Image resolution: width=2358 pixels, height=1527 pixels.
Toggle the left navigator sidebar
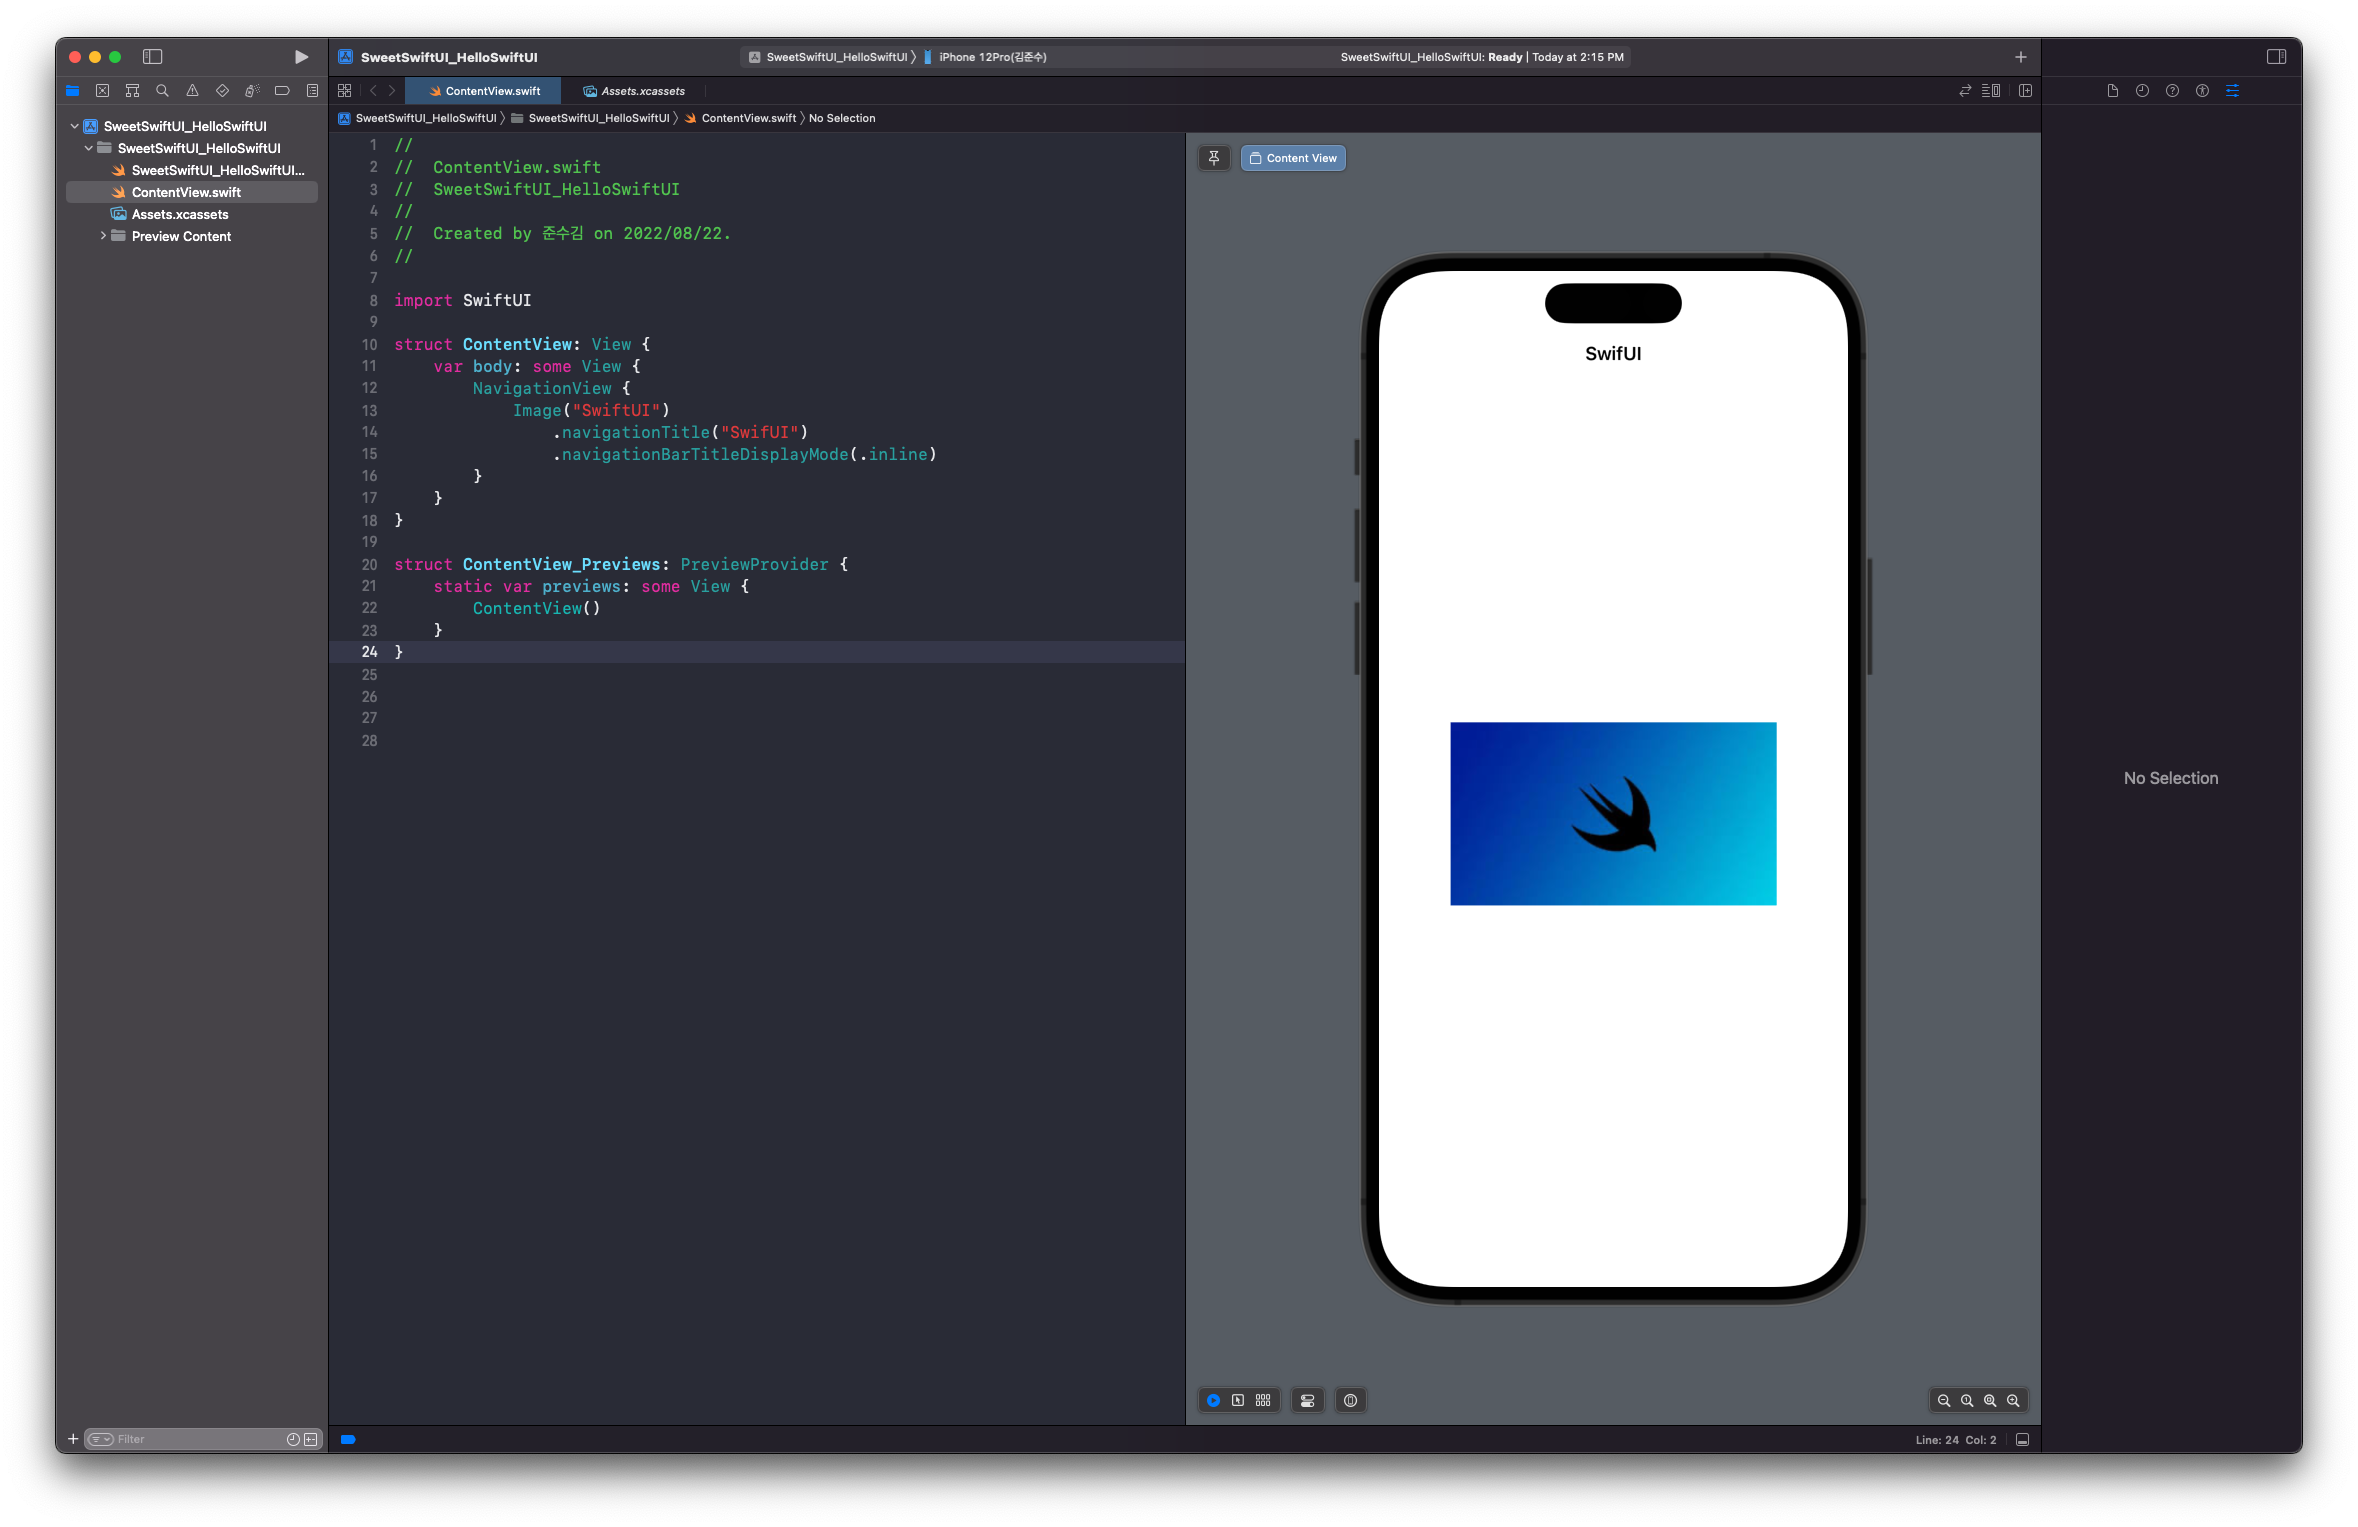click(152, 57)
